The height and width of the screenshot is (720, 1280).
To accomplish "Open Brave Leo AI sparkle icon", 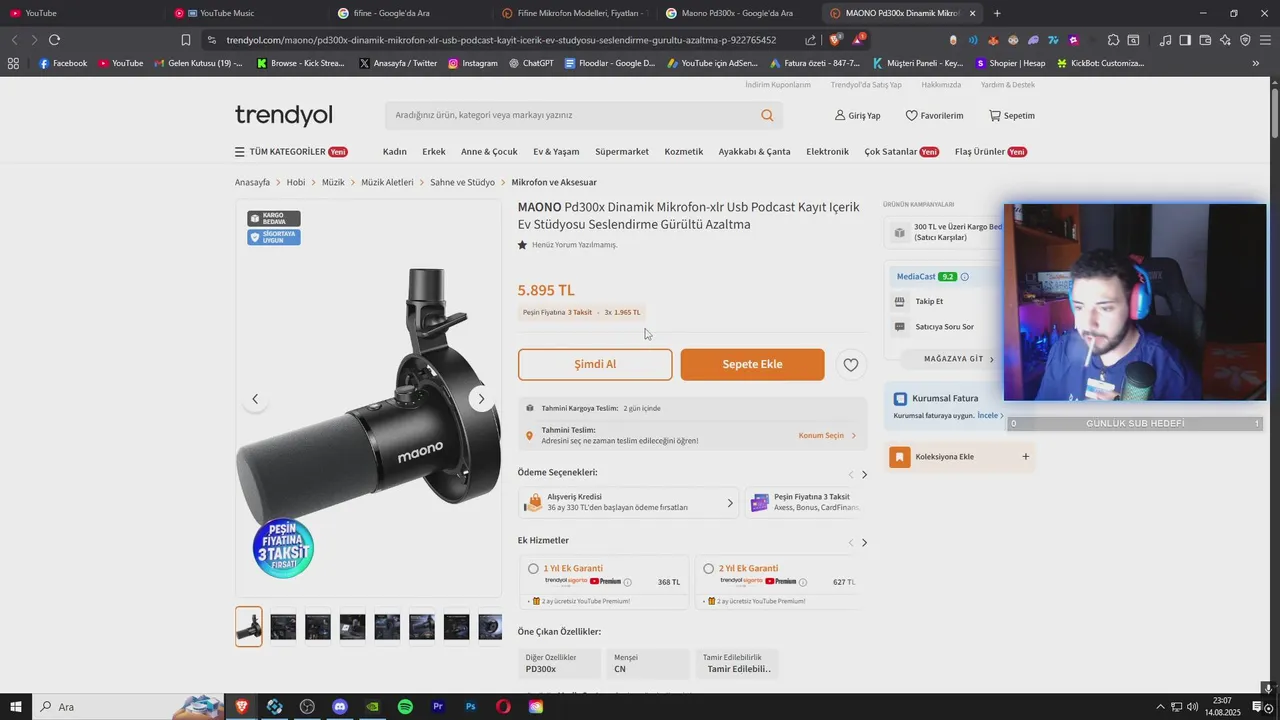I will pos(1225,40).
